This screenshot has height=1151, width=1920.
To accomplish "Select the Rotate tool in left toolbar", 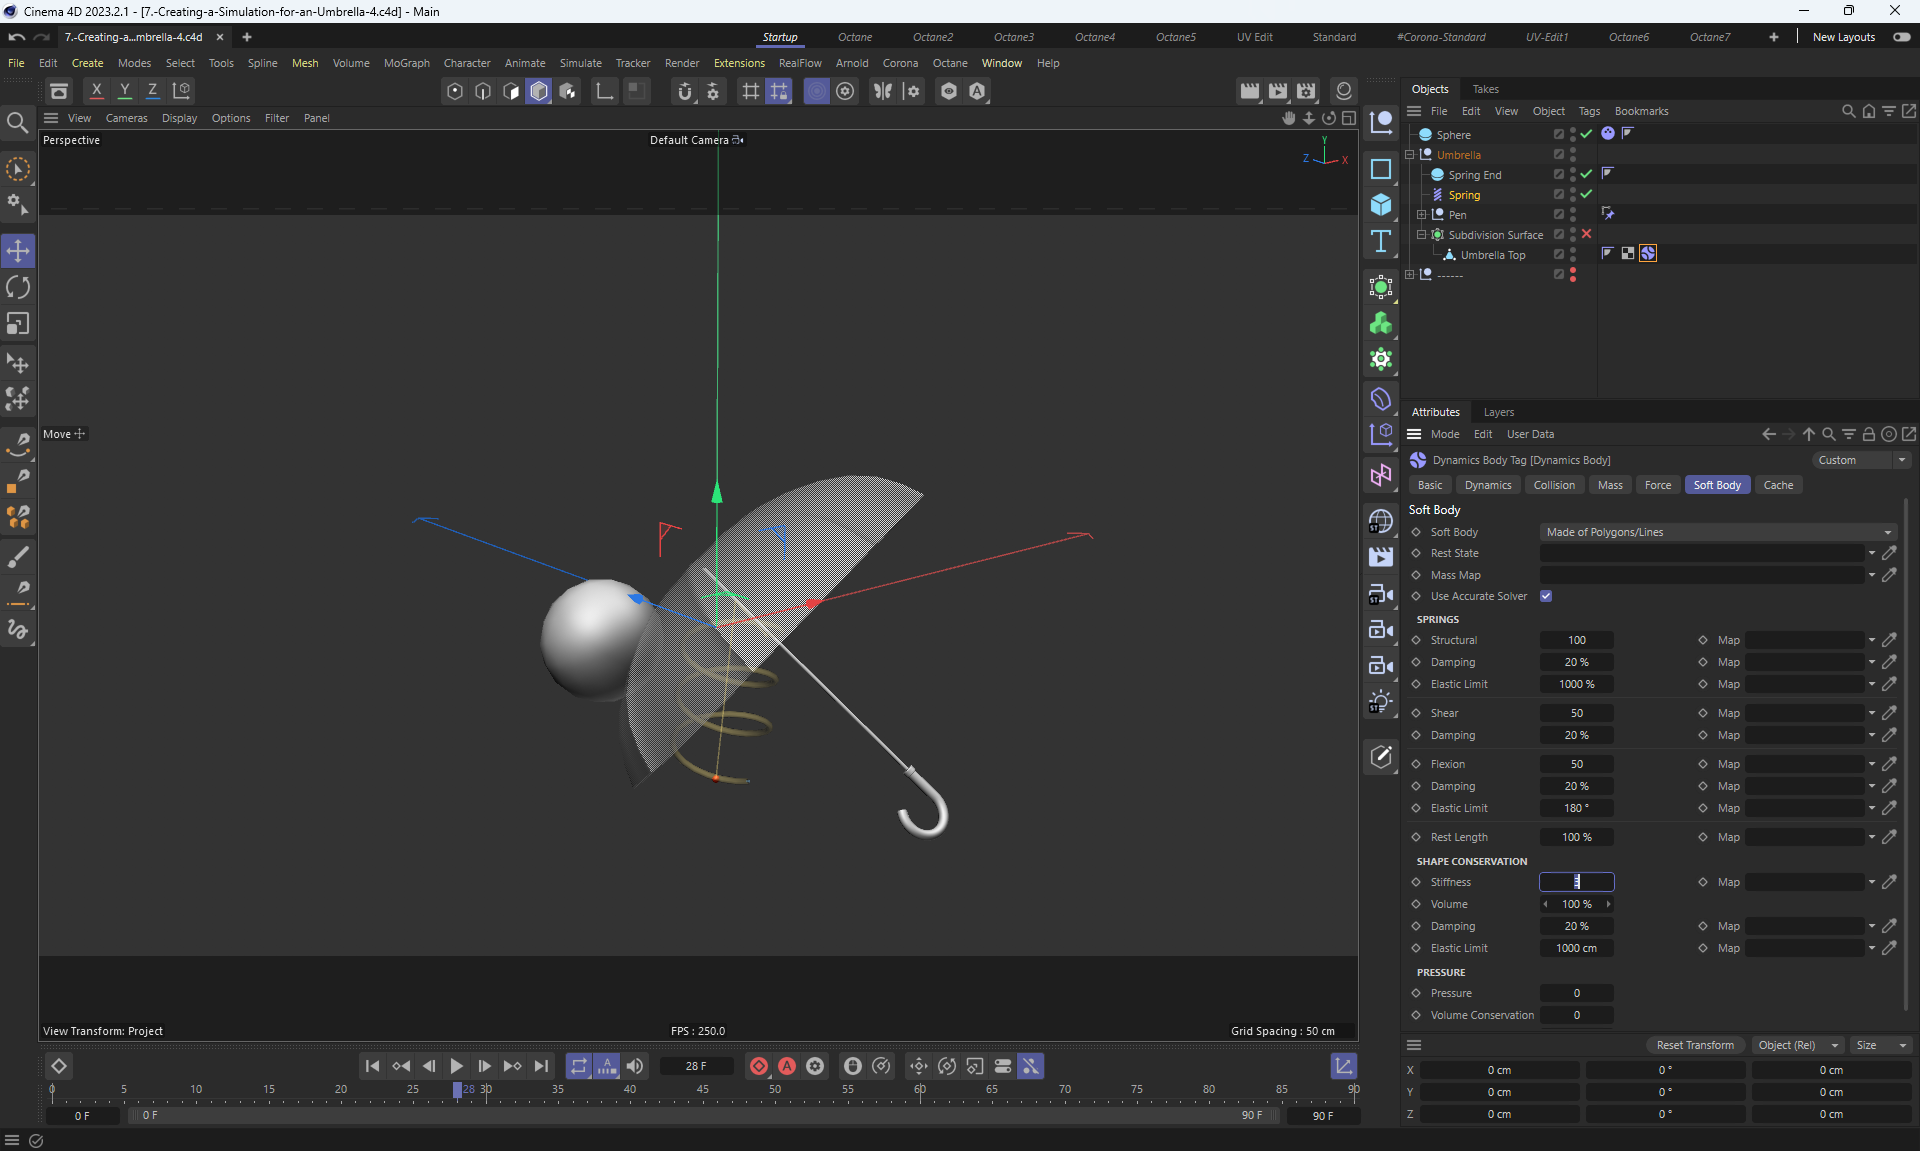I will coord(18,288).
